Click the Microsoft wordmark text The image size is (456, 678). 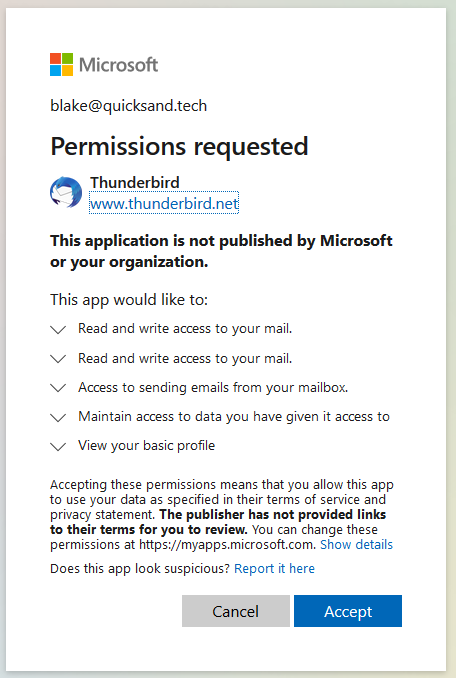pos(118,65)
